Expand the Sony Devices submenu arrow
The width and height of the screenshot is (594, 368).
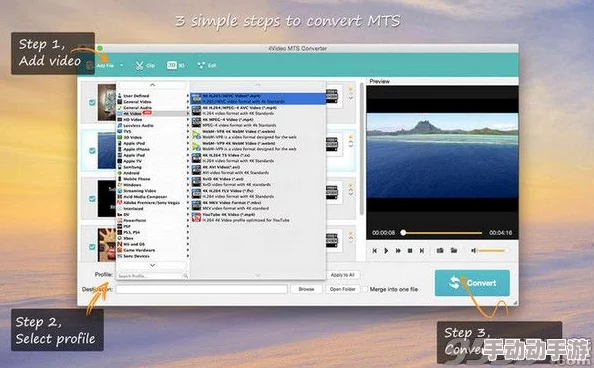tap(188, 256)
